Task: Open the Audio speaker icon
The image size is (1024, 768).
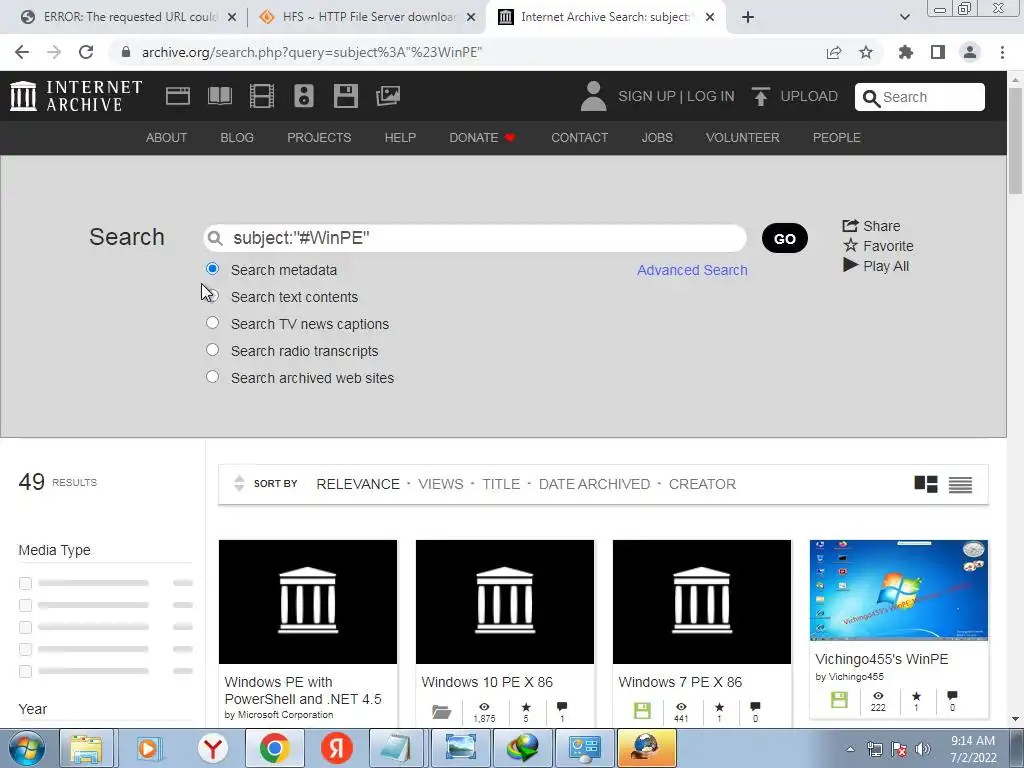Action: pos(304,96)
